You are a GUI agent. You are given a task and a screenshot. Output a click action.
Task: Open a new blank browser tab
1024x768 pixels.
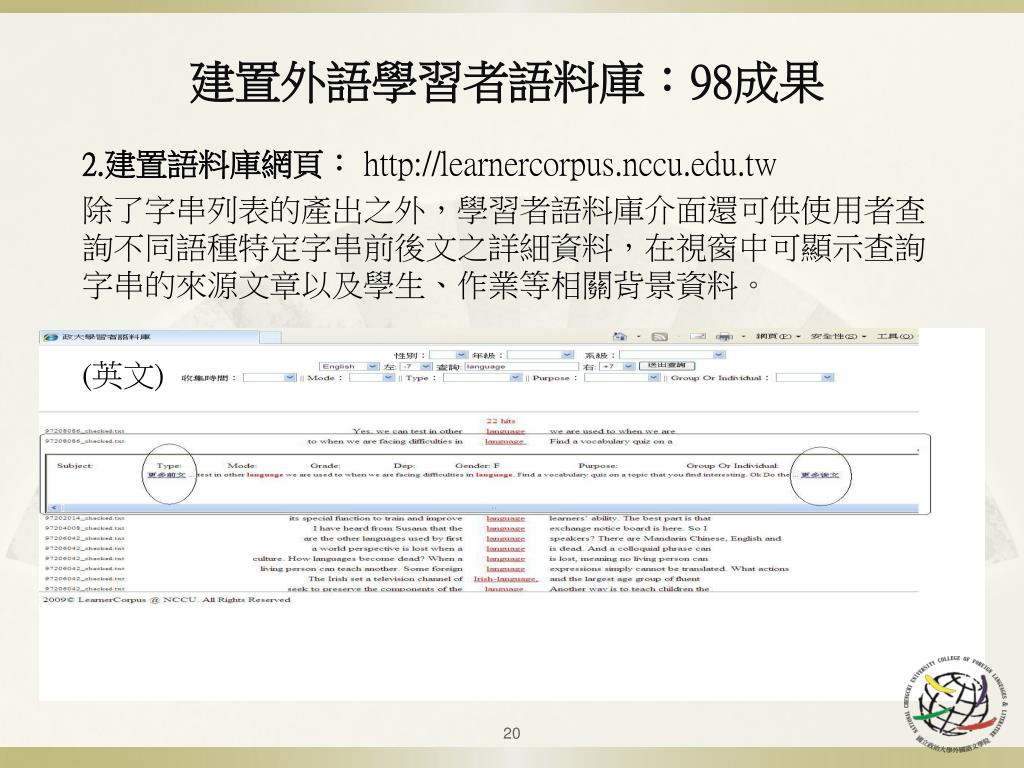[x=271, y=337]
